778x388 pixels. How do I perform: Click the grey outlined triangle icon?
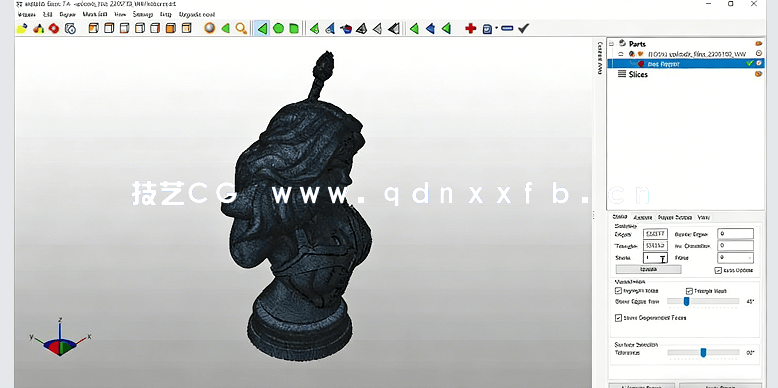point(378,28)
